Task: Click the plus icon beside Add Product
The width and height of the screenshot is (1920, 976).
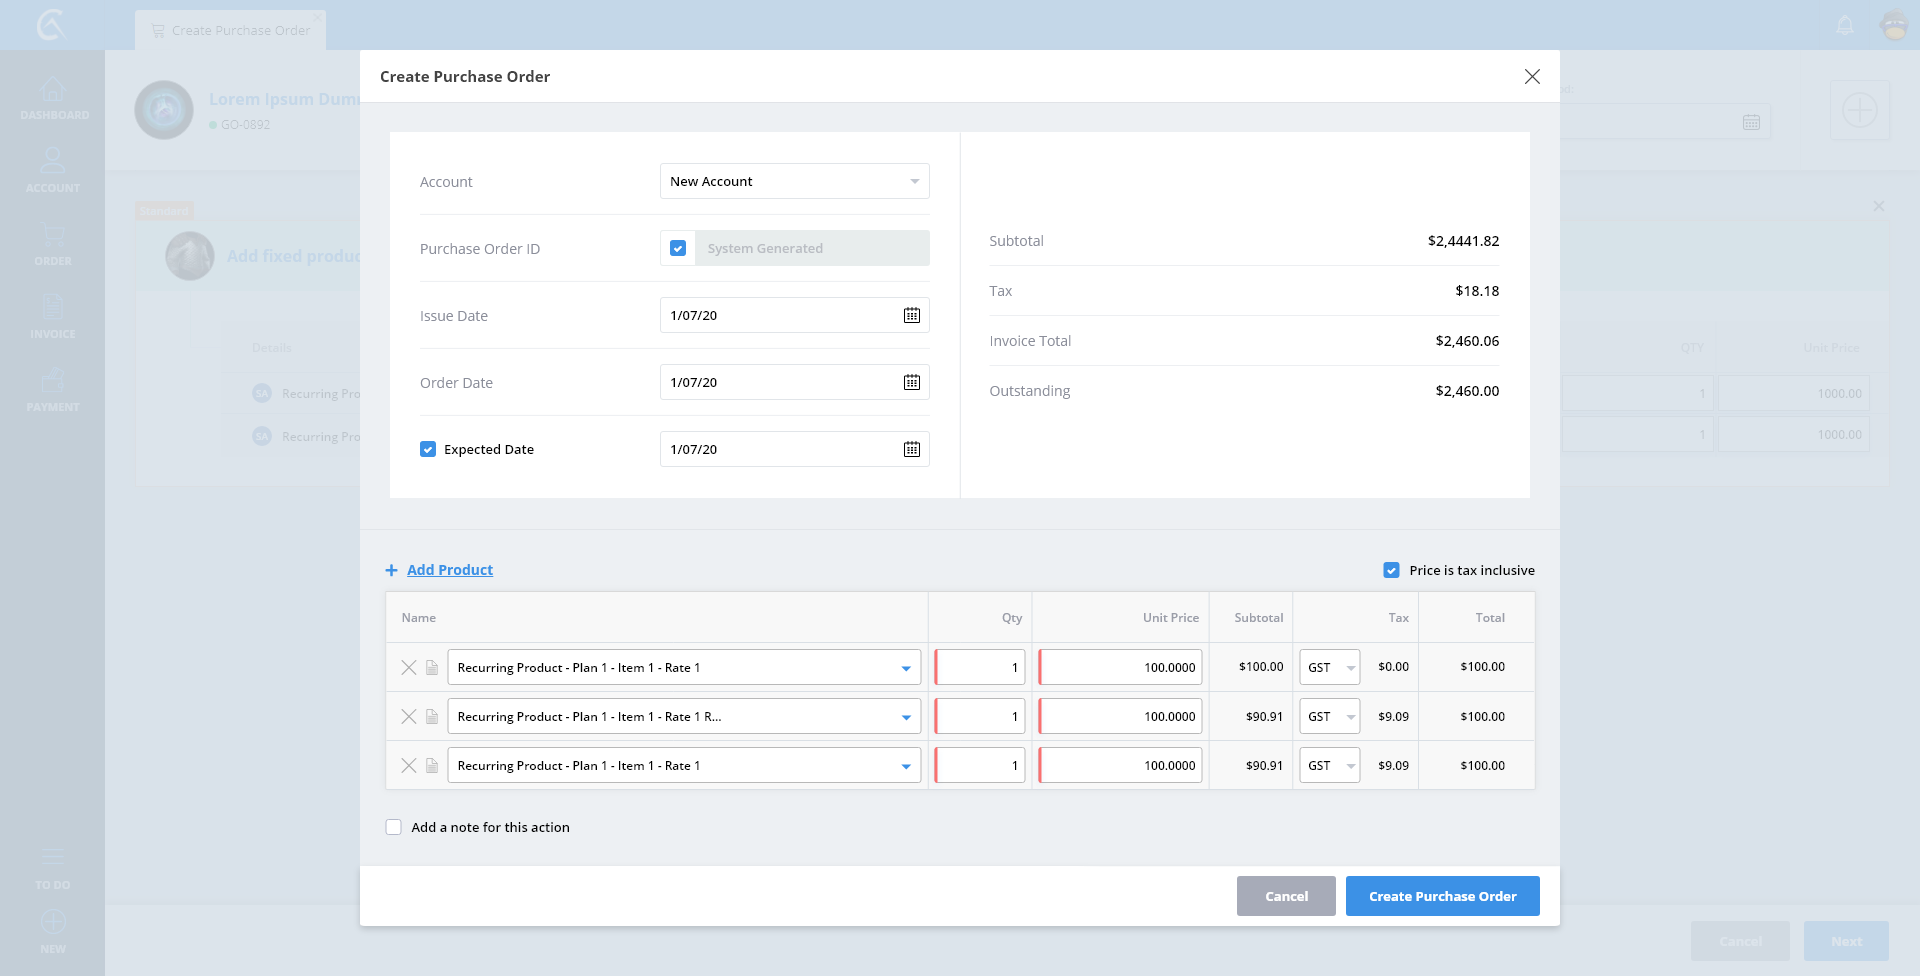Action: (x=391, y=570)
